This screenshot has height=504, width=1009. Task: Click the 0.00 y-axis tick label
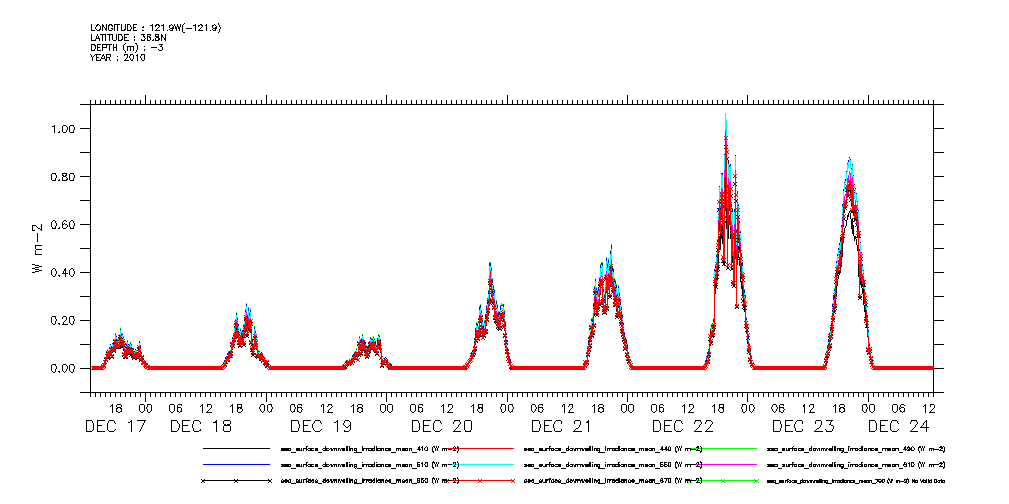[x=64, y=368]
